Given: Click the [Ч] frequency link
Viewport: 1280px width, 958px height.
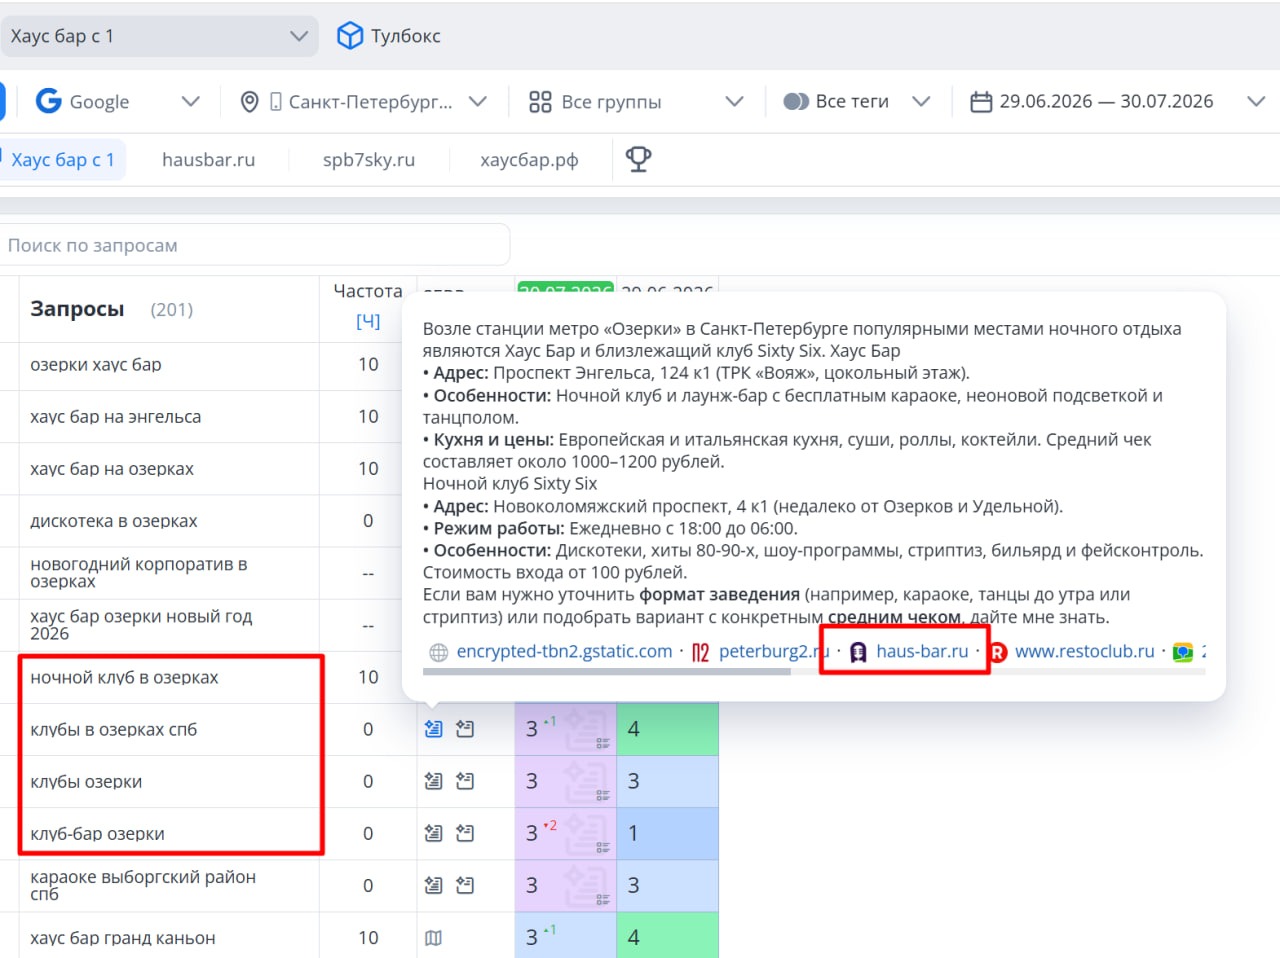Looking at the screenshot, I should click(x=368, y=321).
